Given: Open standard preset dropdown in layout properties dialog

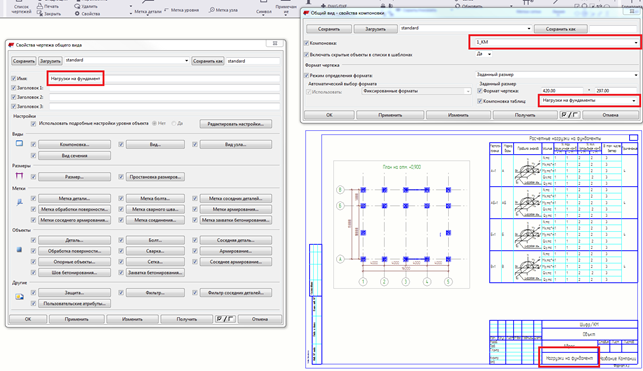Looking at the screenshot, I should 465,28.
